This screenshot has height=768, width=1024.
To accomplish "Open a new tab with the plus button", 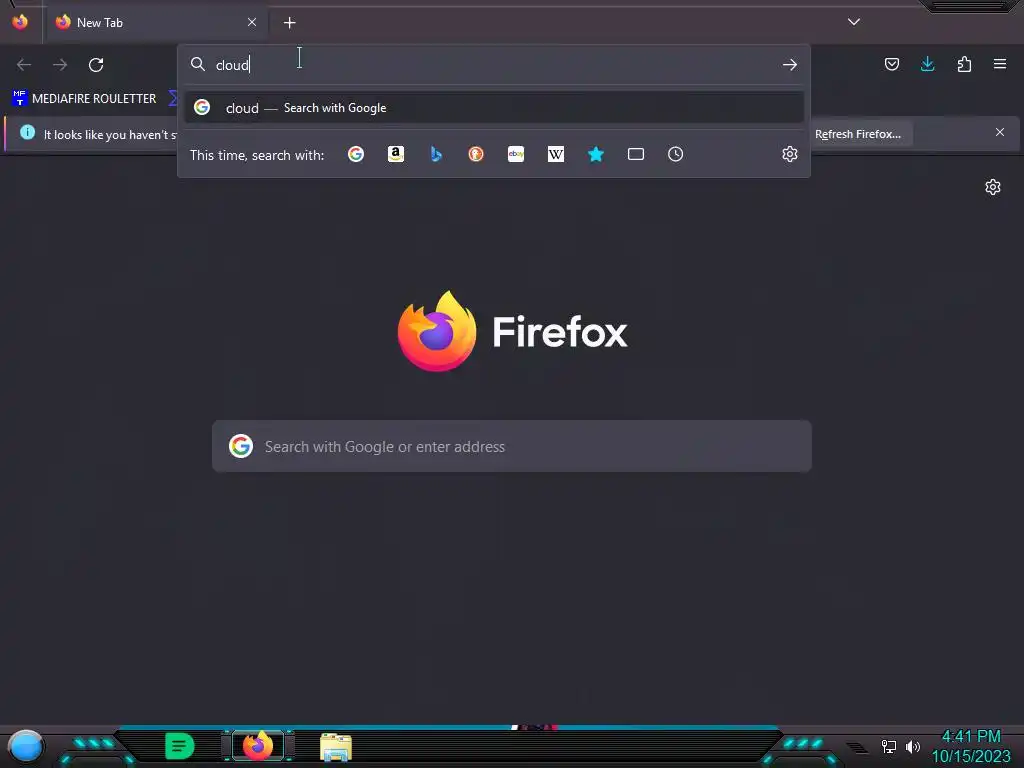I will [x=289, y=23].
